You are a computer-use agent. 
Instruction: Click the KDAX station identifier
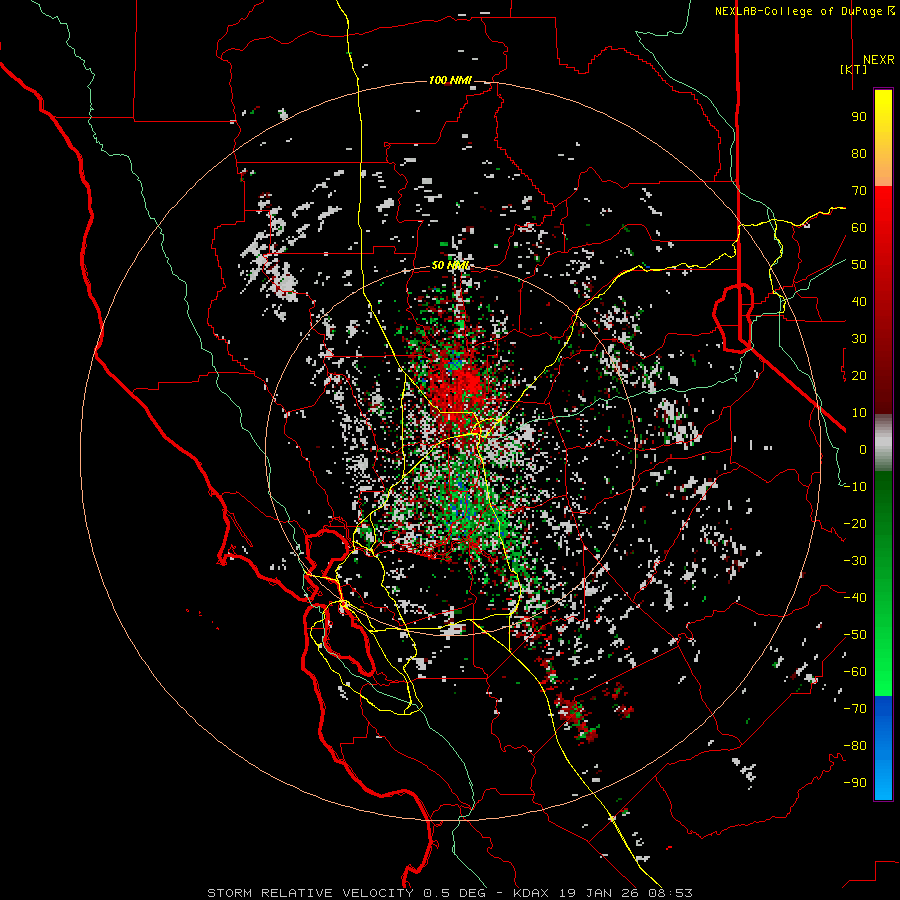click(x=531, y=893)
